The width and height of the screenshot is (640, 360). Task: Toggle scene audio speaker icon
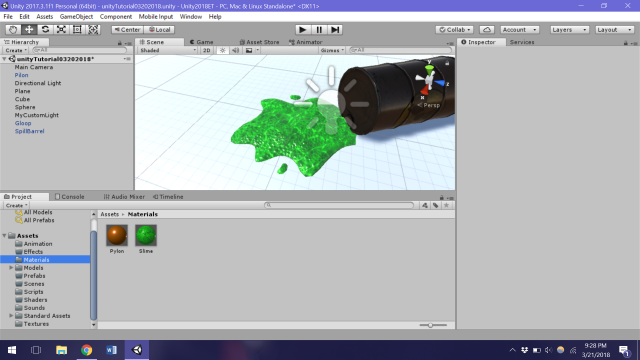click(x=236, y=50)
